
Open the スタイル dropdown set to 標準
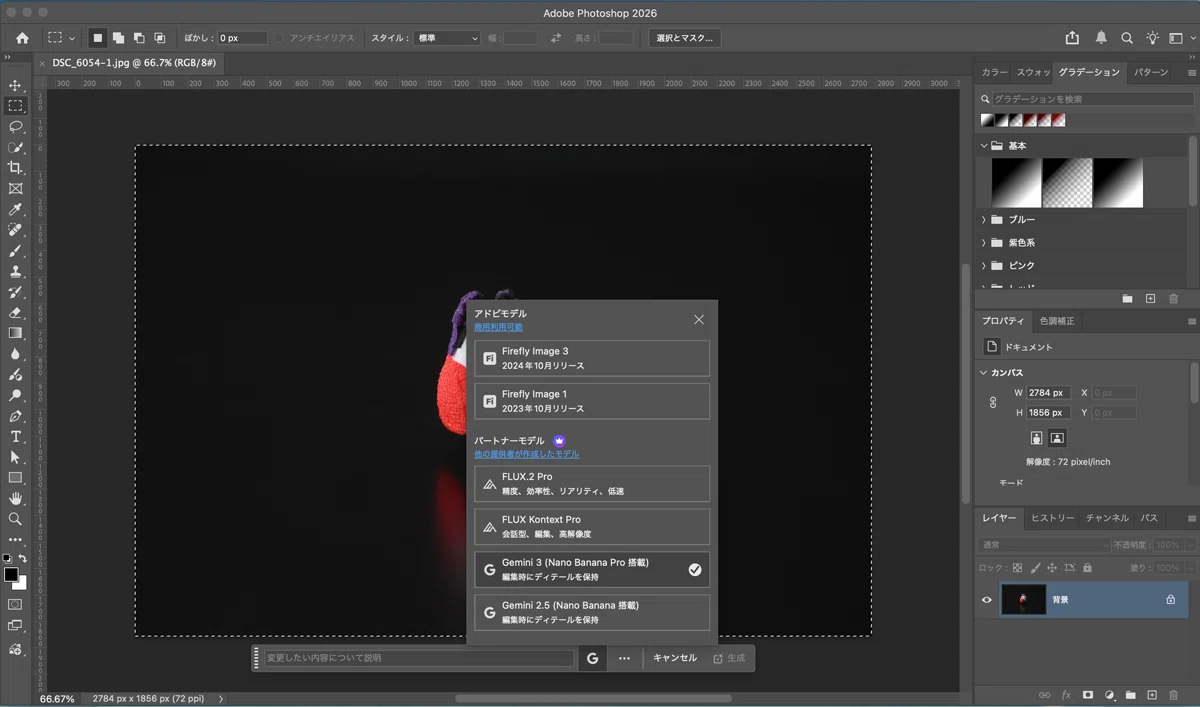[447, 38]
